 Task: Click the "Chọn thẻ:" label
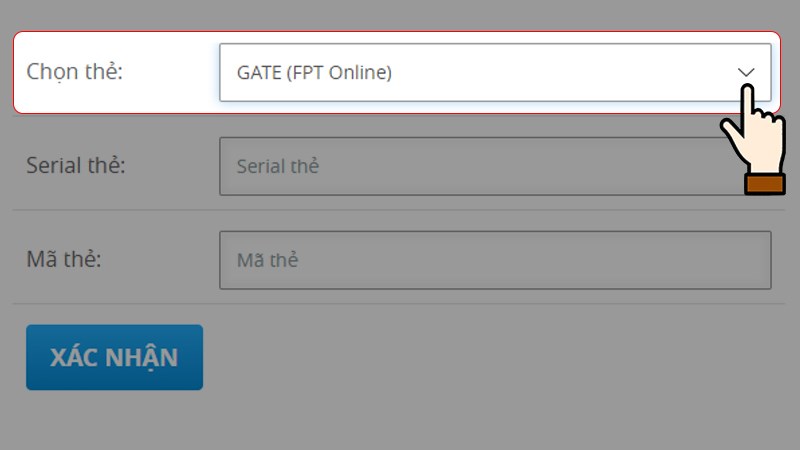click(x=74, y=72)
